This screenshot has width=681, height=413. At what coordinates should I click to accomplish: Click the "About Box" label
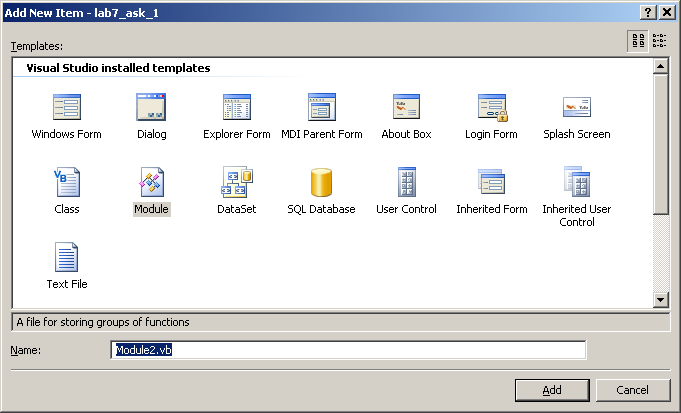(x=407, y=134)
